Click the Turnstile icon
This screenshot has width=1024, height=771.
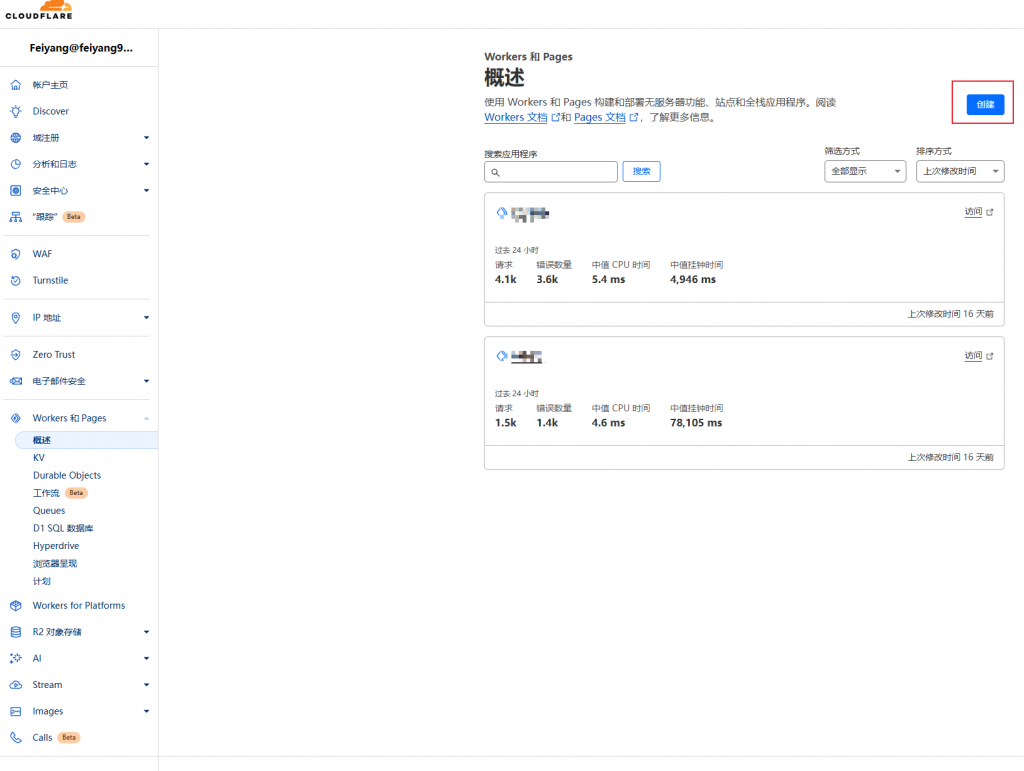coord(16,280)
